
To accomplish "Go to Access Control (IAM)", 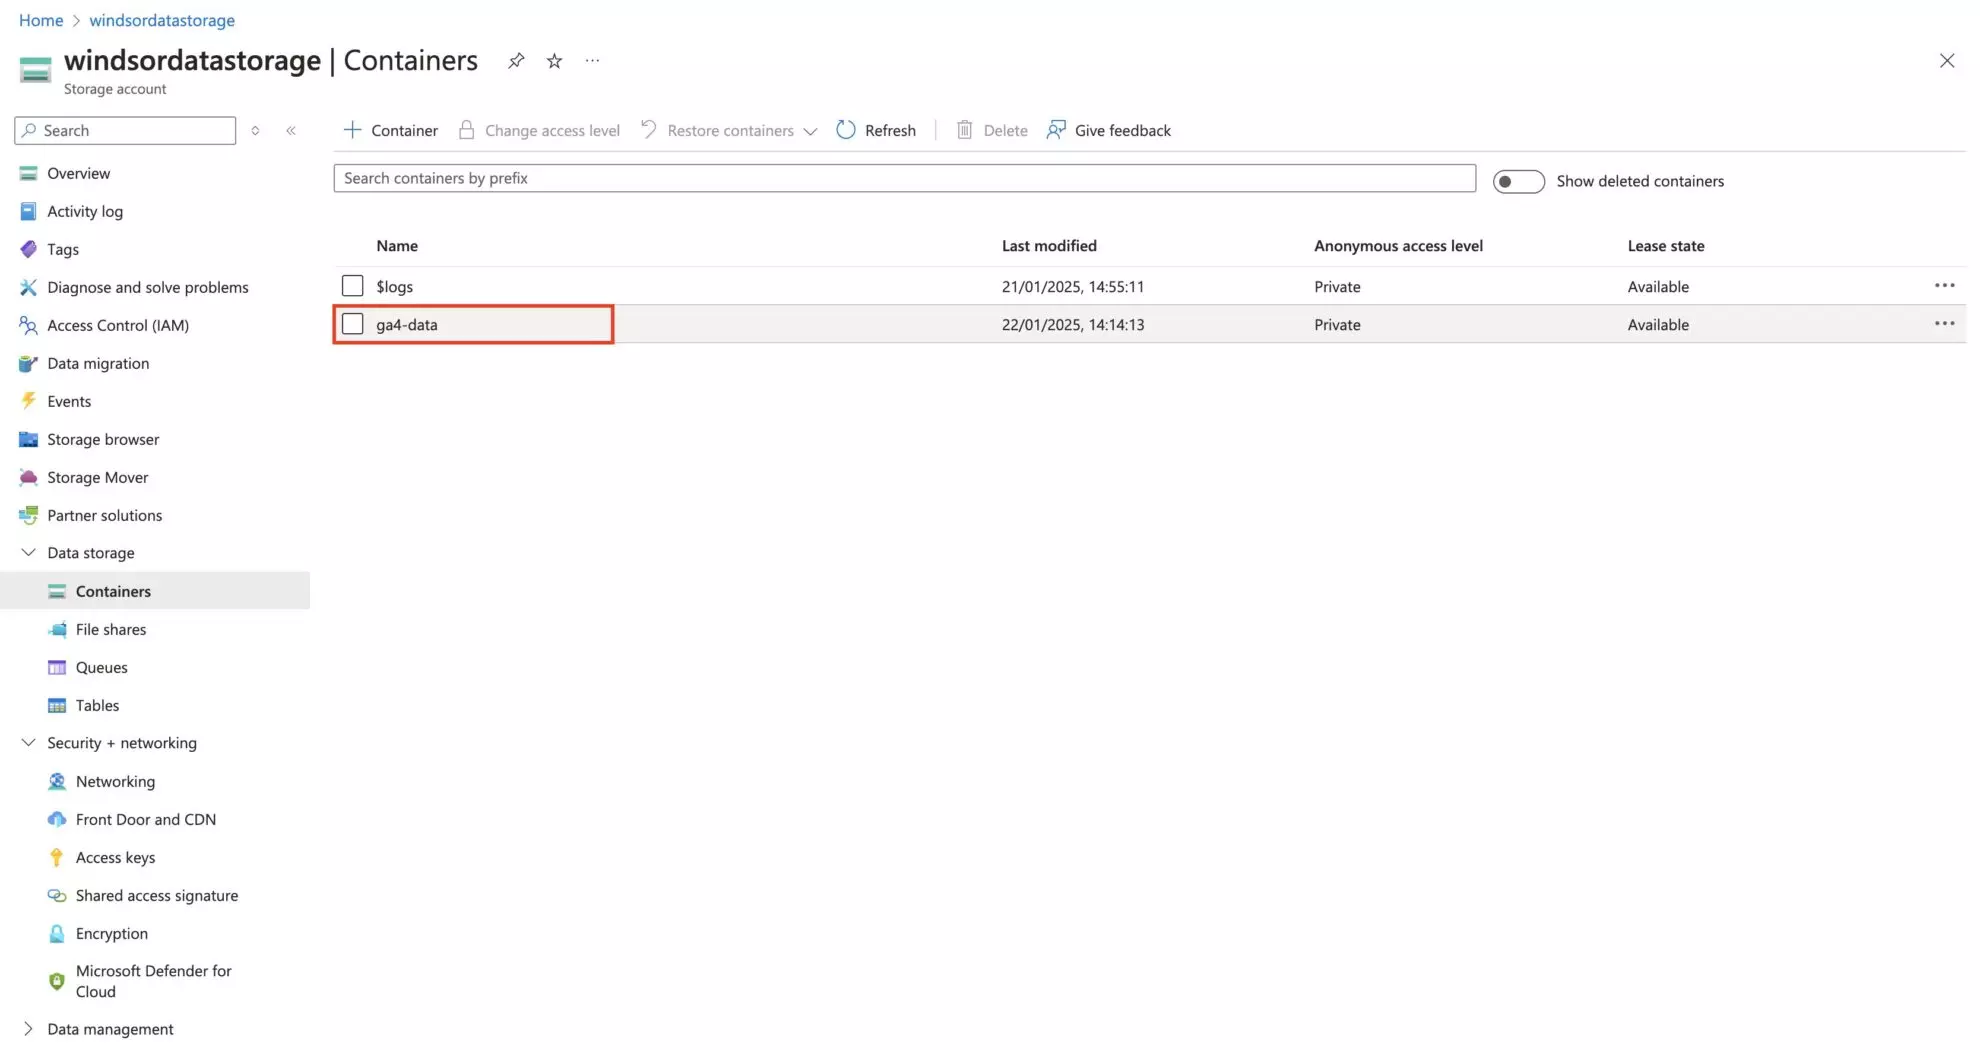I will click(118, 325).
